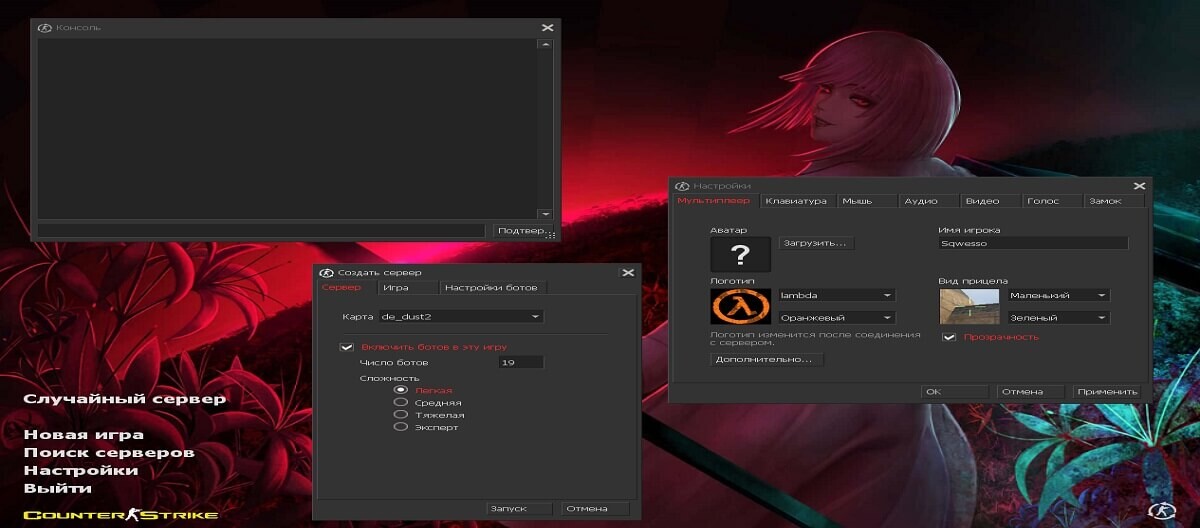The height and width of the screenshot is (528, 1200).
Task: Toggle the include bots in game checkbox
Action: pos(347,347)
